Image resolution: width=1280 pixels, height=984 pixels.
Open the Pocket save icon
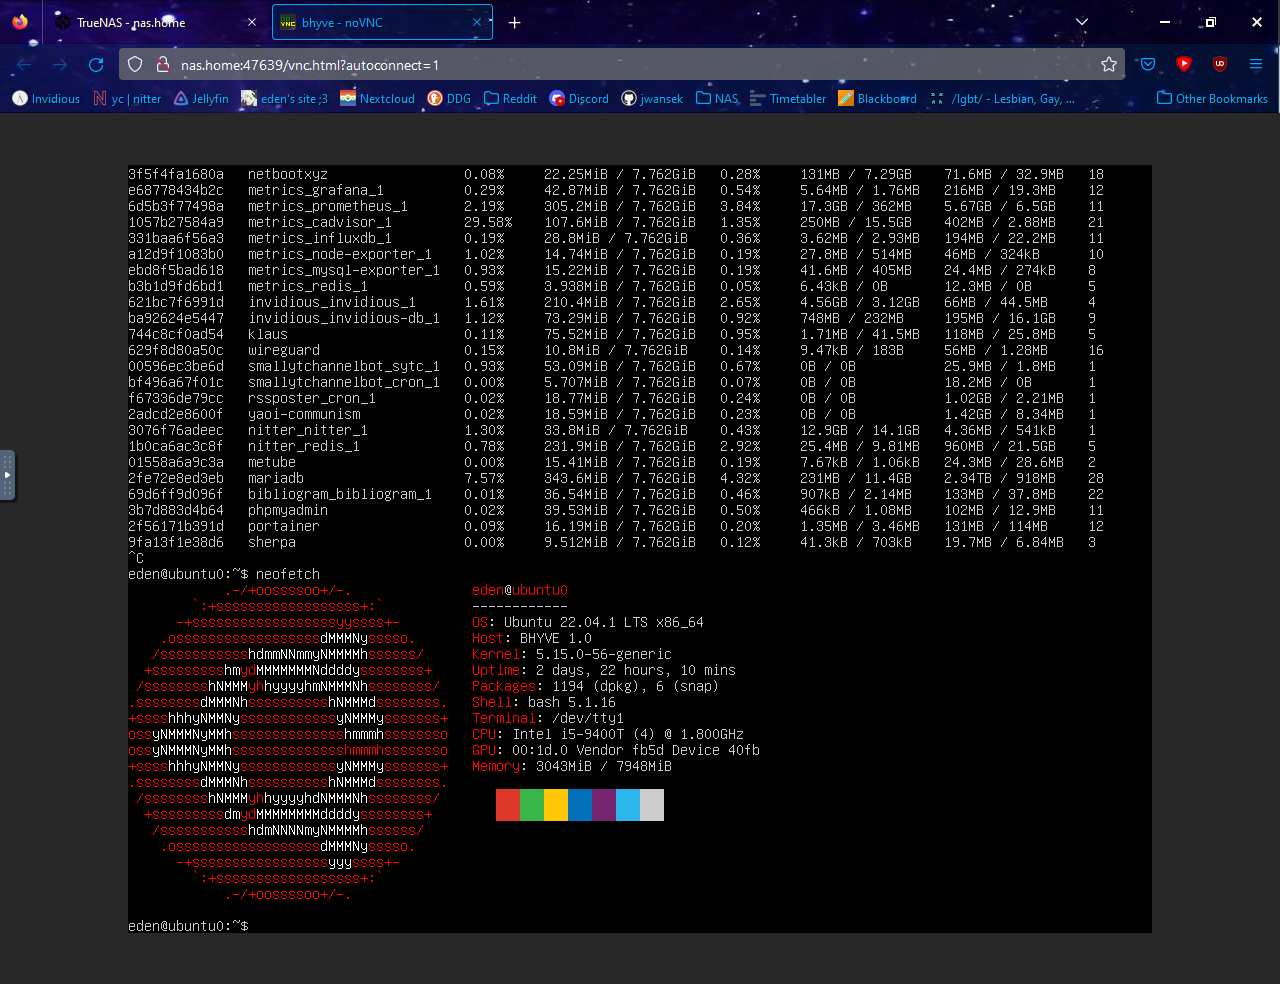point(1148,64)
